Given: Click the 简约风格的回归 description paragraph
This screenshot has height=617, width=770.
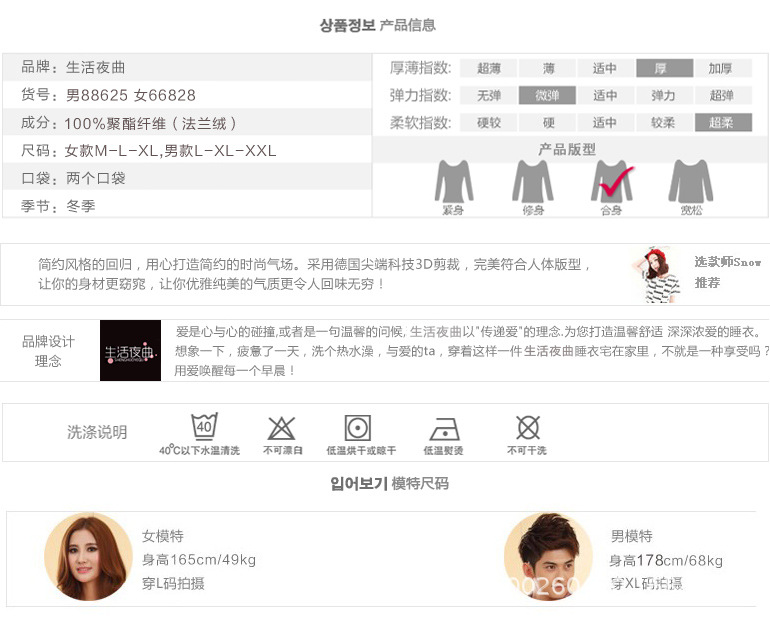Looking at the screenshot, I should (x=314, y=274).
